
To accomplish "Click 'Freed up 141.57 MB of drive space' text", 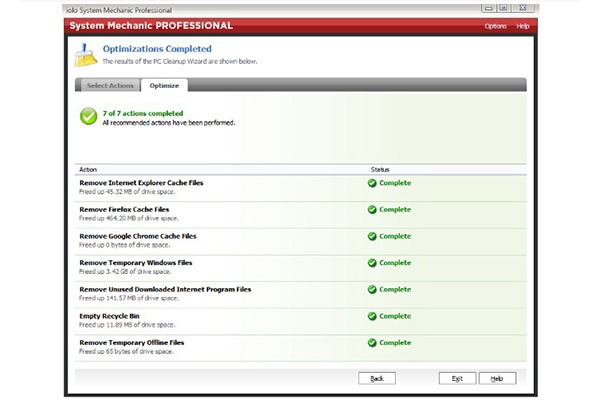I will pos(129,298).
